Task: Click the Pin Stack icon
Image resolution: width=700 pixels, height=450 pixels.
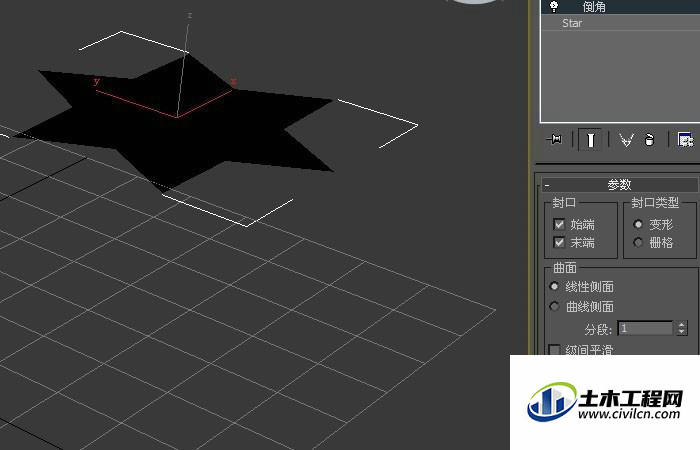Action: [555, 140]
